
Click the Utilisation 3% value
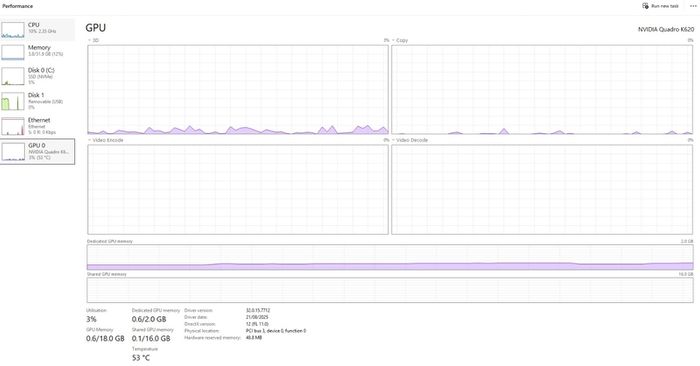[91, 319]
